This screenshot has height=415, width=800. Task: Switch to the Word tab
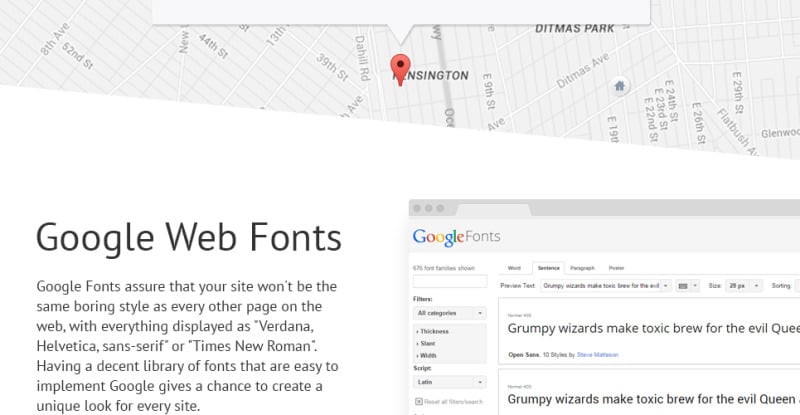(514, 268)
